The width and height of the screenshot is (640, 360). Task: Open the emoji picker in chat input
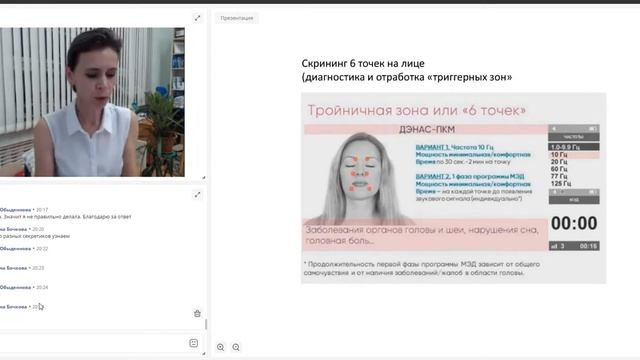pyautogui.click(x=193, y=343)
